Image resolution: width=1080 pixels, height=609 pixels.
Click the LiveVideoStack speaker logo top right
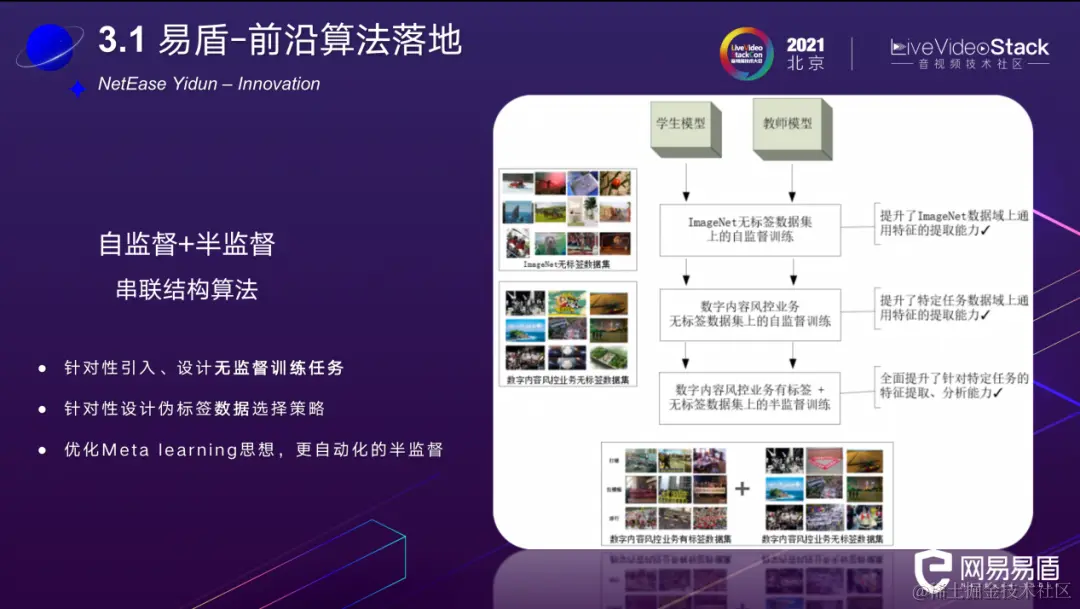[965, 49]
